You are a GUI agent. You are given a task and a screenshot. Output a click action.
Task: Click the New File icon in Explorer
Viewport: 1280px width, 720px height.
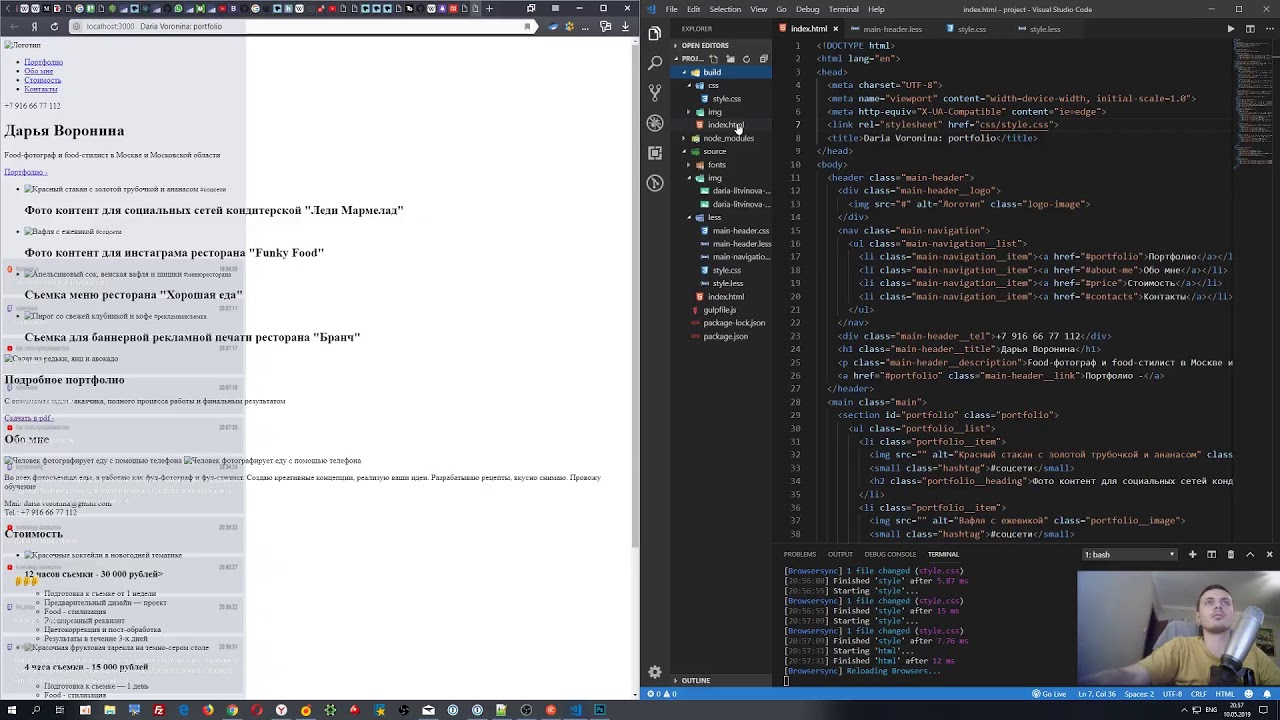point(713,59)
